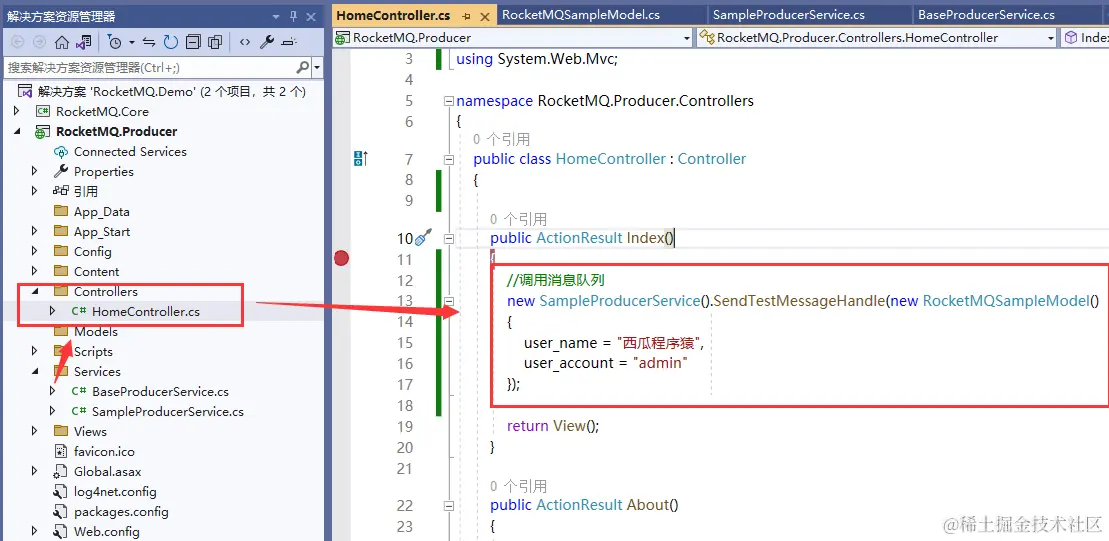This screenshot has width=1109, height=541.
Task: Toggle pin on HomeController.cs tab
Action: coord(466,16)
